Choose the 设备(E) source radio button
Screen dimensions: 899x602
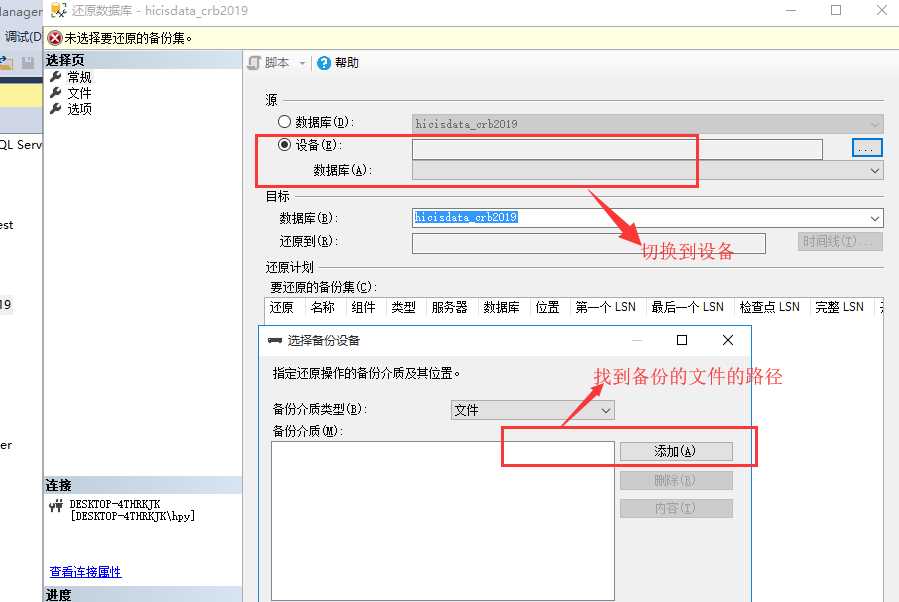coord(284,144)
